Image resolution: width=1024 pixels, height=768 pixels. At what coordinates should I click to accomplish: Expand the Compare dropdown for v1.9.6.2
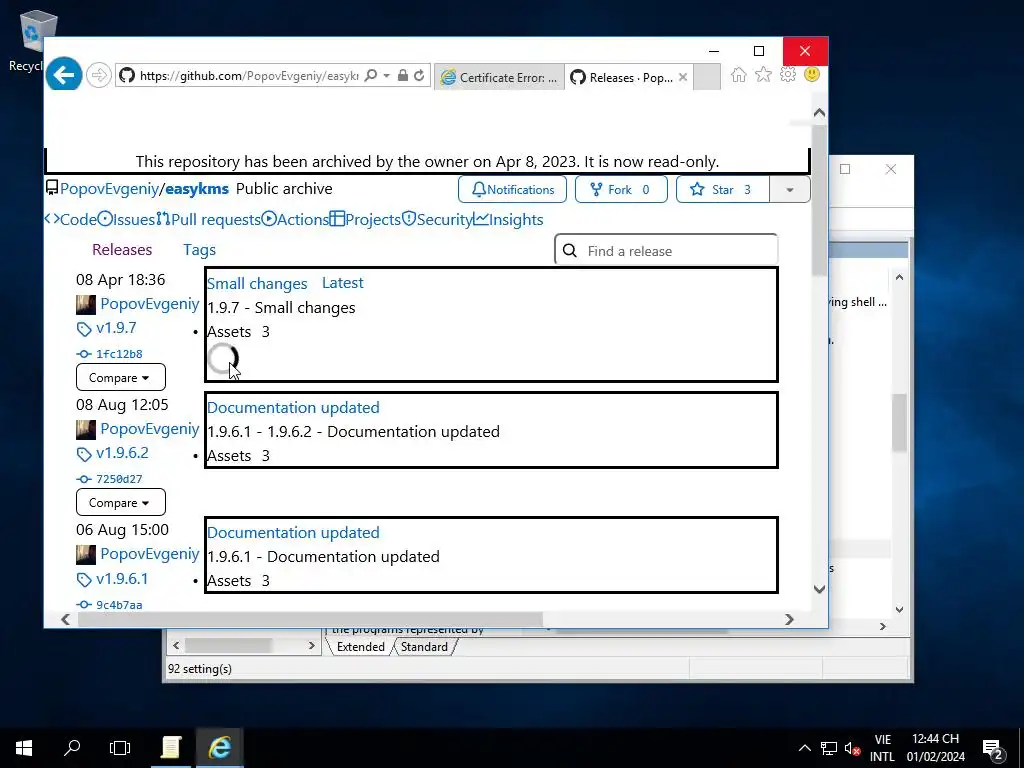click(x=121, y=502)
